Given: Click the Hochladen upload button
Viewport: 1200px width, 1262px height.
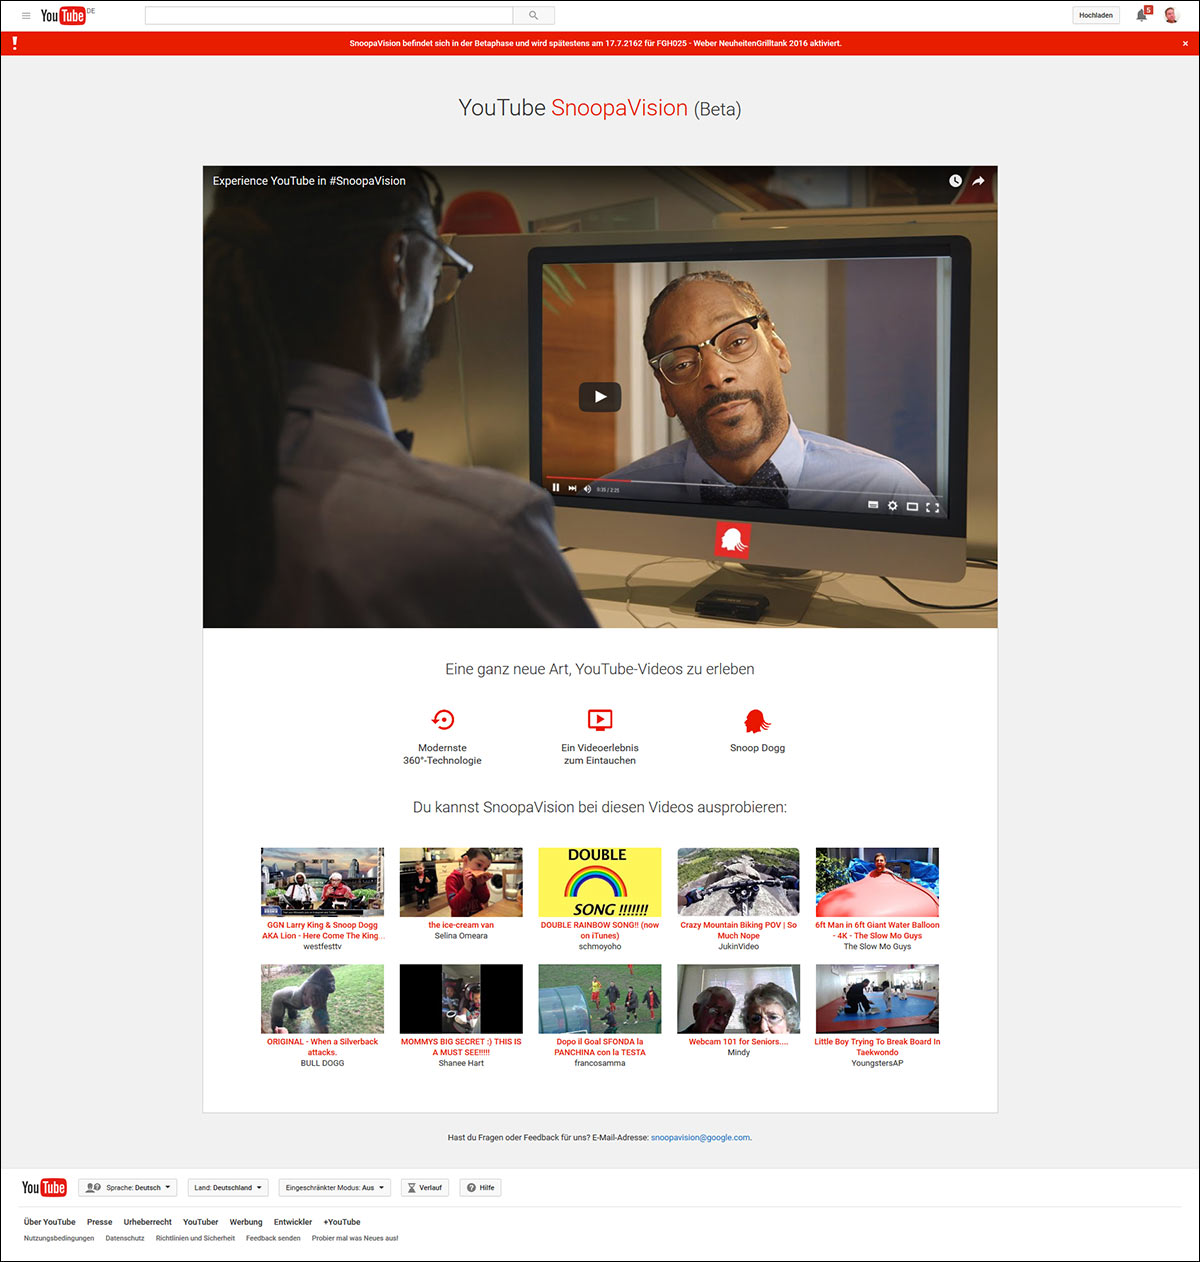Looking at the screenshot, I should (x=1096, y=15).
